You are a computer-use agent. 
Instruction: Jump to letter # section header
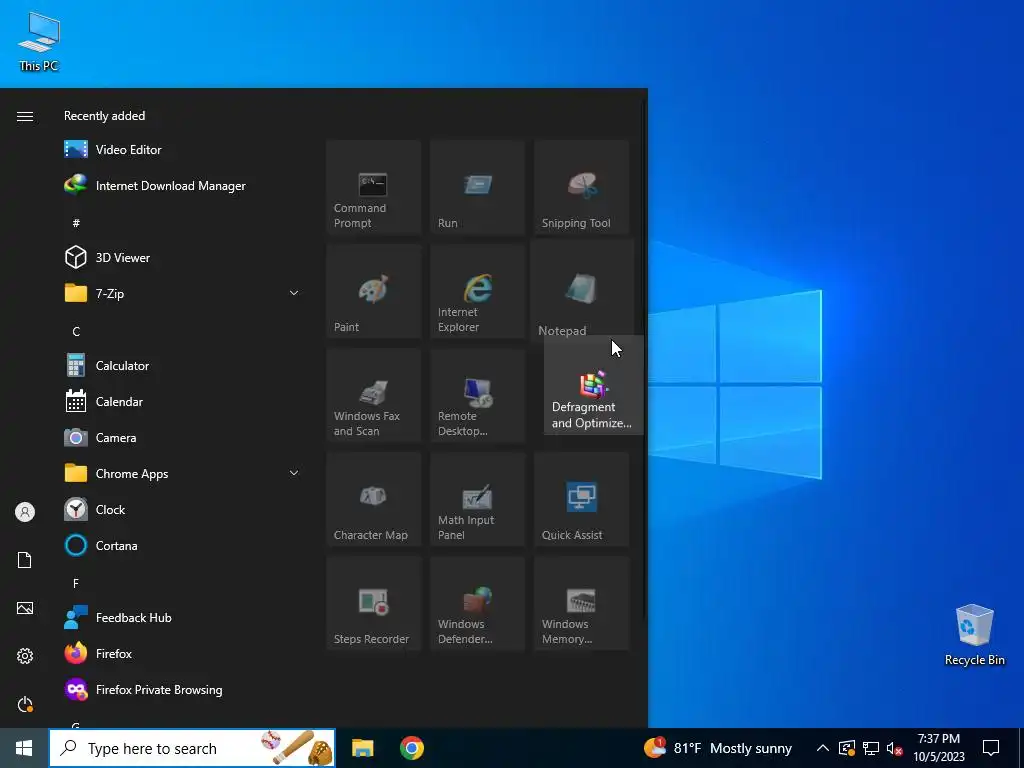[76, 223]
